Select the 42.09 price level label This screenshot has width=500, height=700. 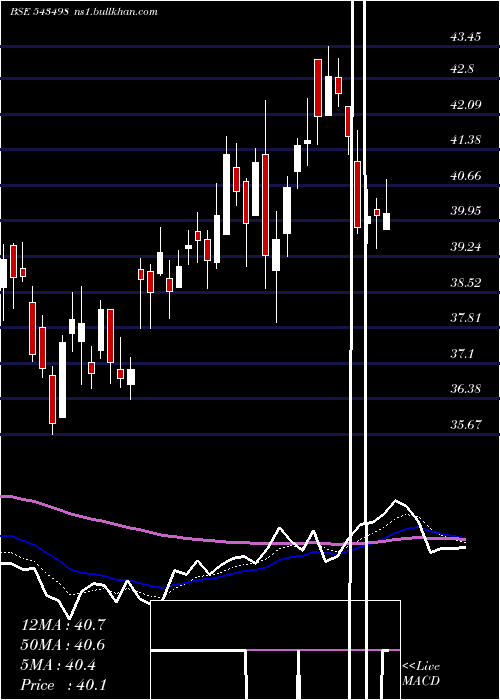[466, 104]
